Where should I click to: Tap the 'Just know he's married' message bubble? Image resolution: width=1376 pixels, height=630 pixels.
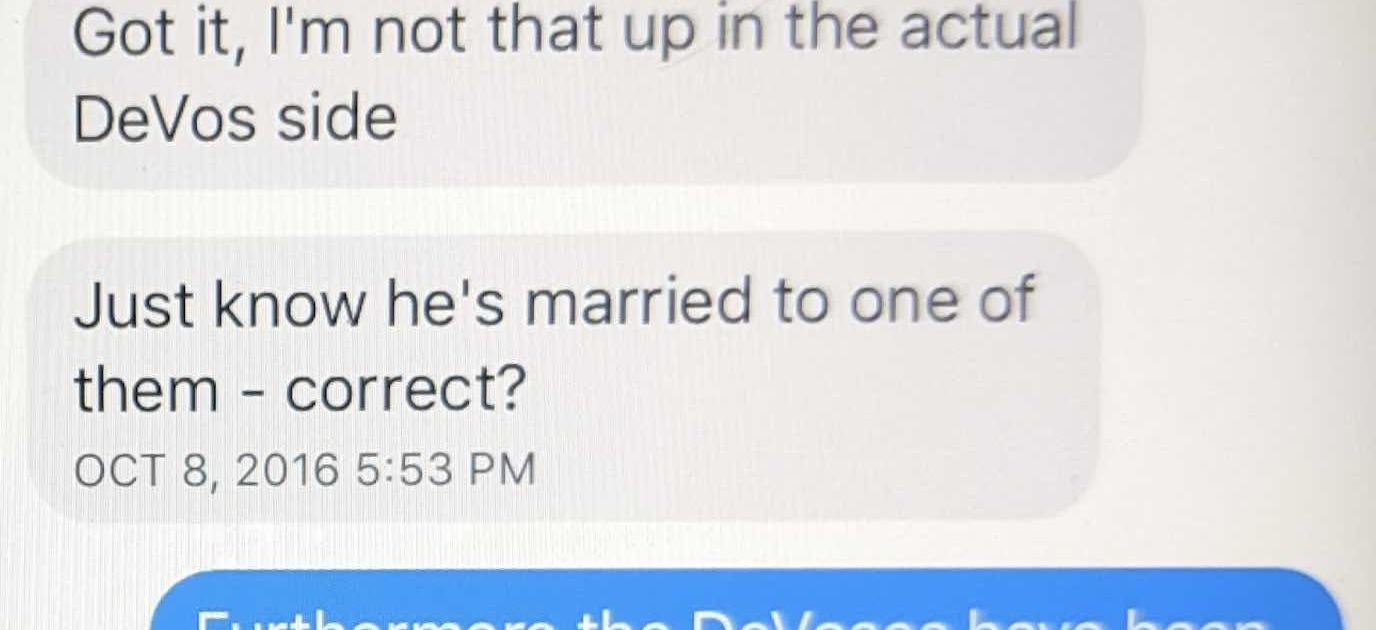562,378
